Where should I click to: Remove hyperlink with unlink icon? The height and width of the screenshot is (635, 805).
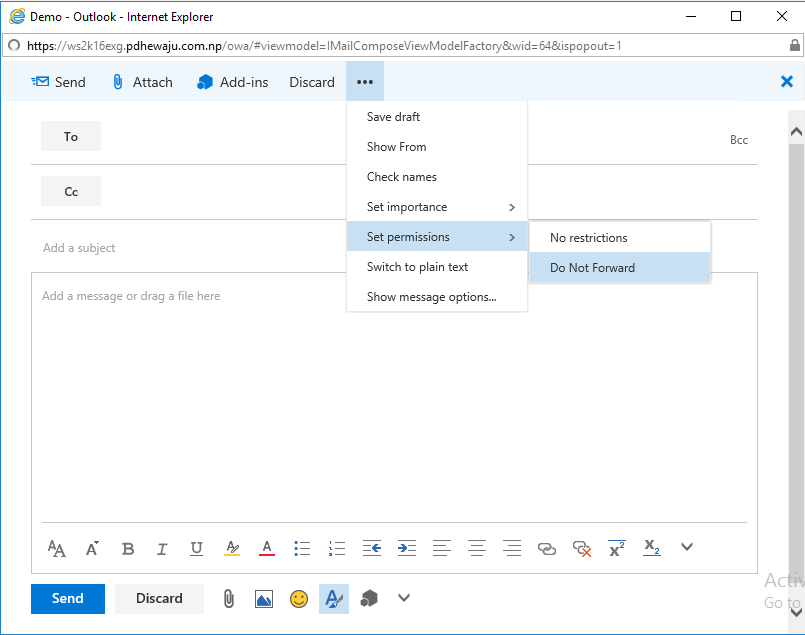pos(582,549)
